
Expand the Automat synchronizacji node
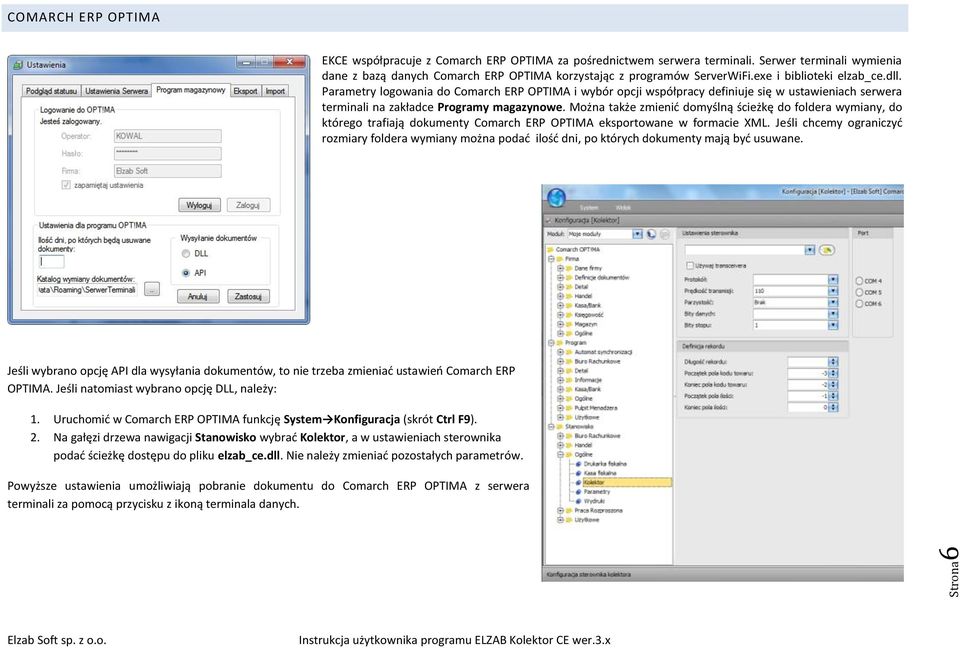(560, 352)
